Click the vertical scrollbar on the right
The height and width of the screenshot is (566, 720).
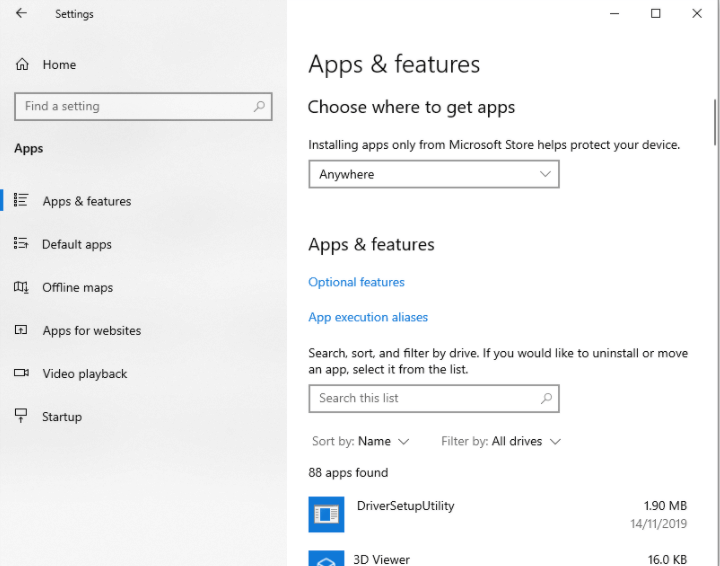click(x=715, y=123)
